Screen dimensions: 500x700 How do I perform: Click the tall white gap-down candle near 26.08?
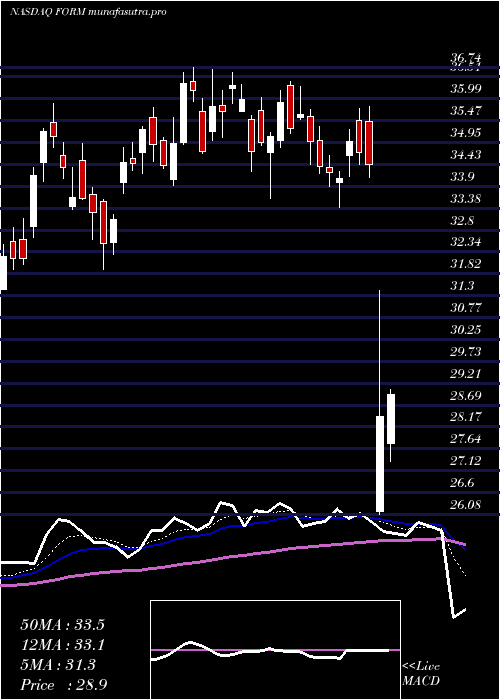[380, 464]
